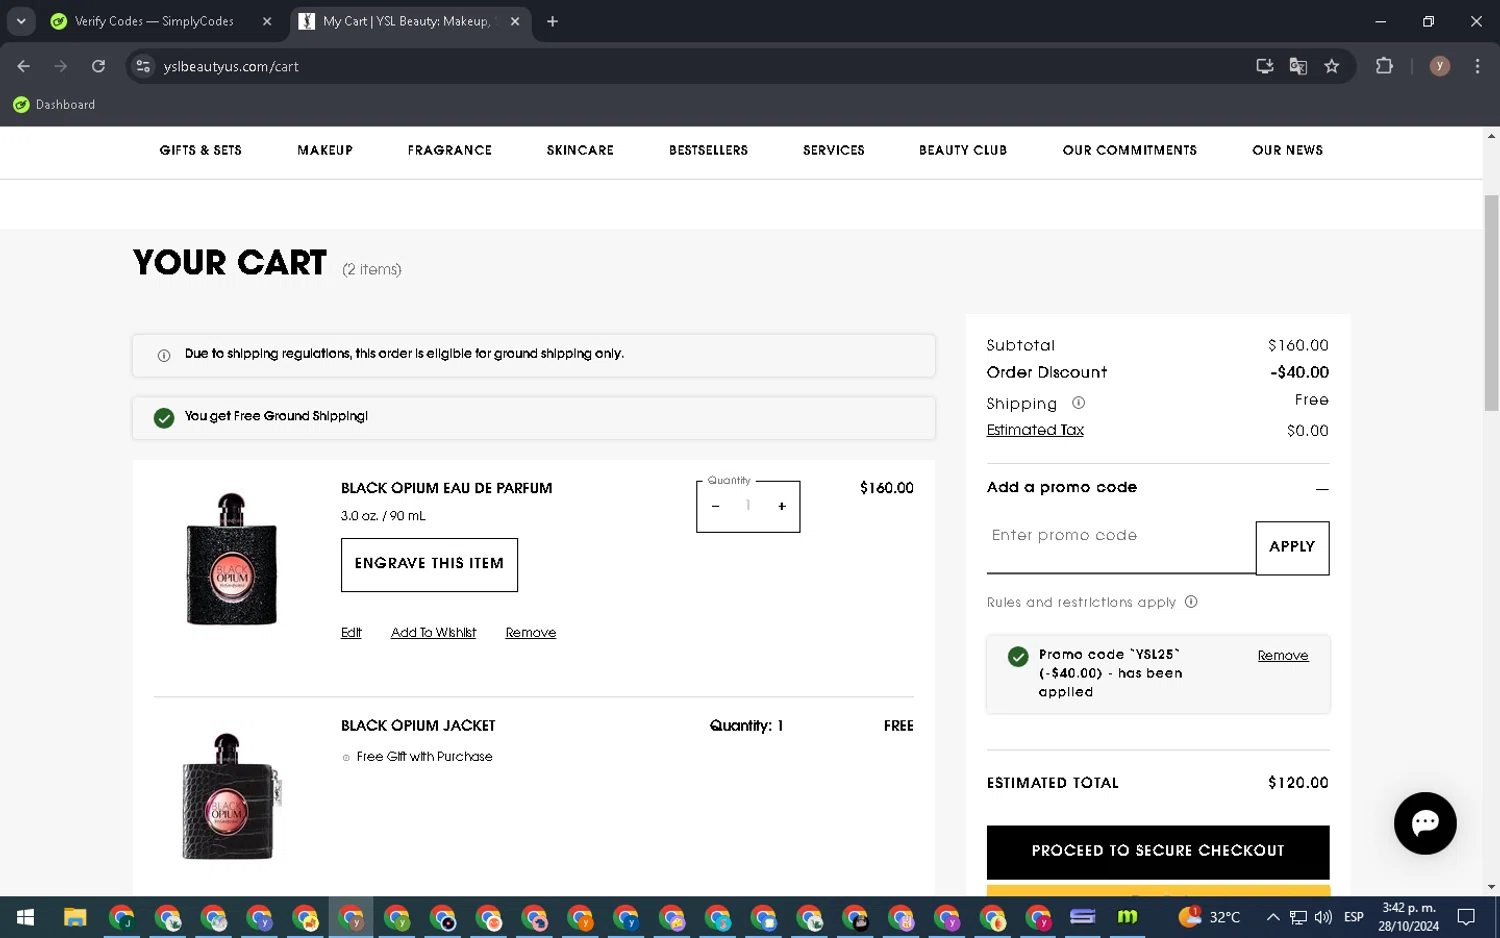The width and height of the screenshot is (1500, 938).
Task: Open the tab search dropdown arrow
Action: click(21, 21)
